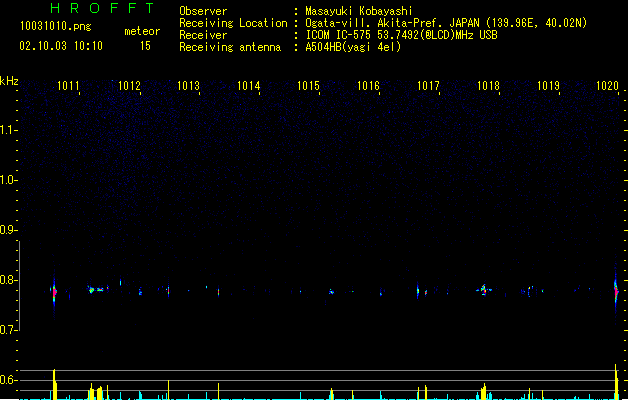Click time axis marker 1015
Screen dimensions: 629x400
[x=308, y=86]
